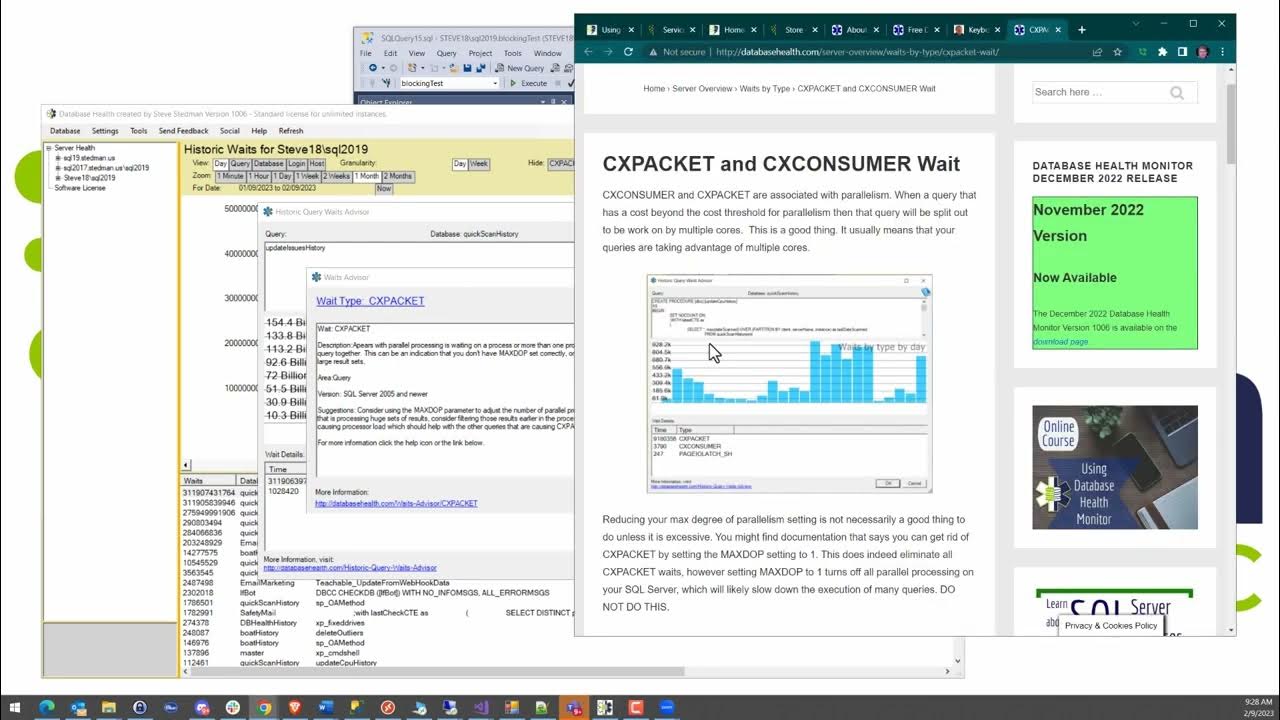Set View to Database in Historic Waits
Viewport: 1280px width, 720px height.
tap(268, 164)
